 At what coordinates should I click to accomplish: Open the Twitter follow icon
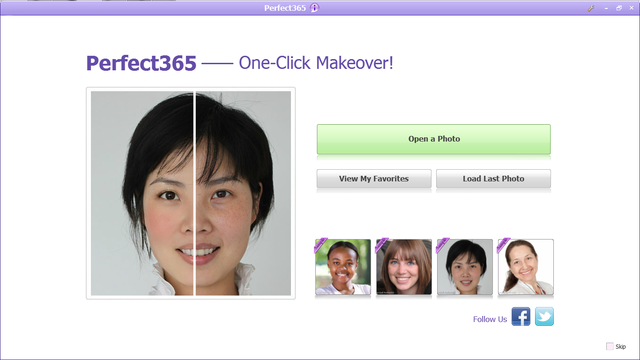tap(544, 317)
